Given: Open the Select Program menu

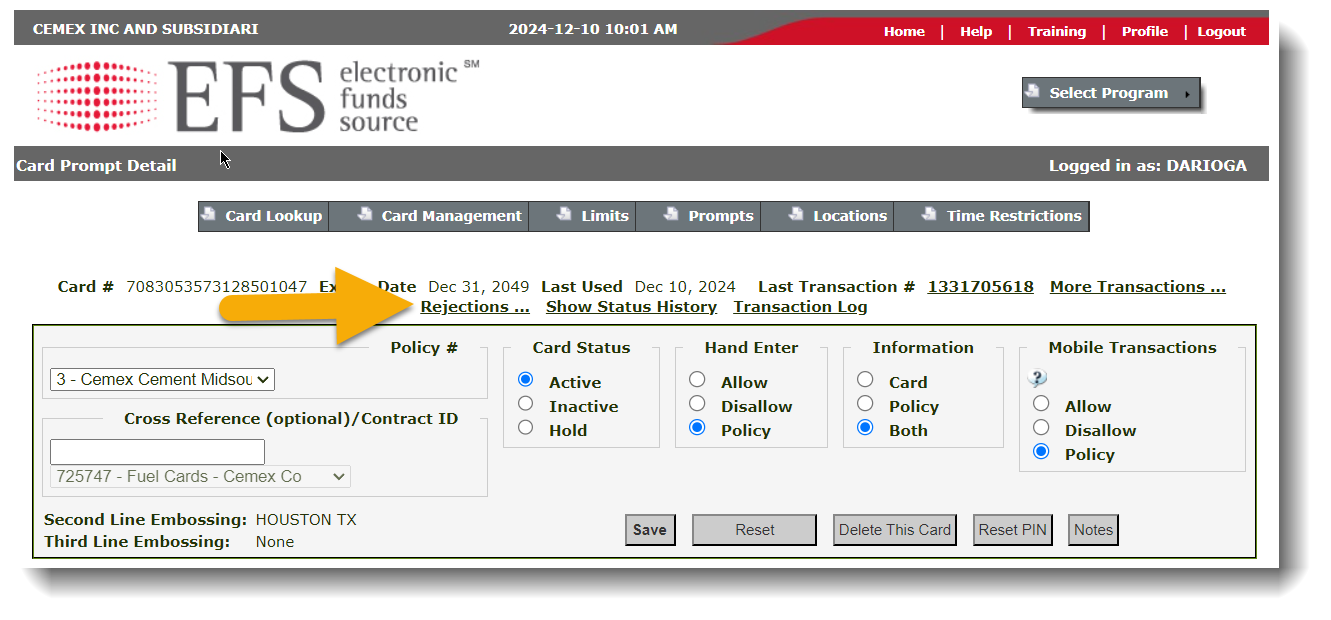Looking at the screenshot, I should pos(1111,92).
